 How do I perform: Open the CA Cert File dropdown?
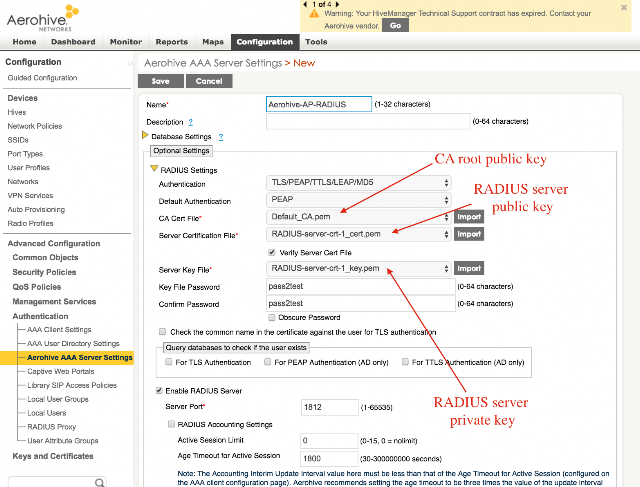tap(359, 217)
